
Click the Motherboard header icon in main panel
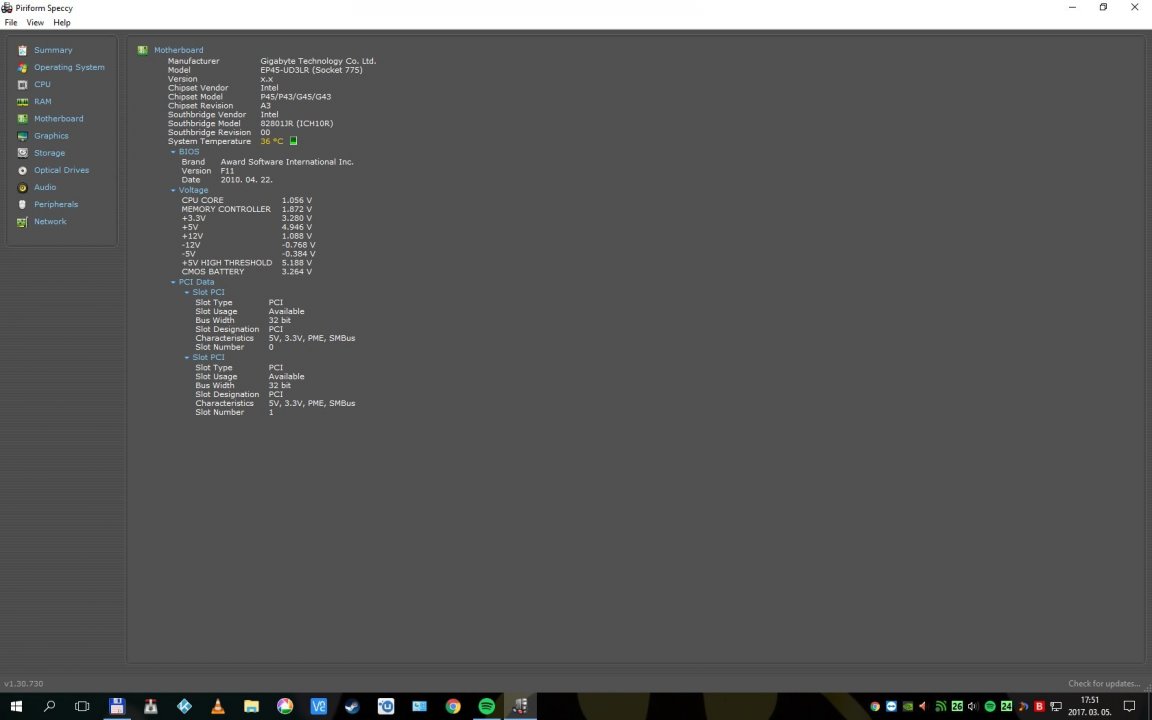pos(143,50)
